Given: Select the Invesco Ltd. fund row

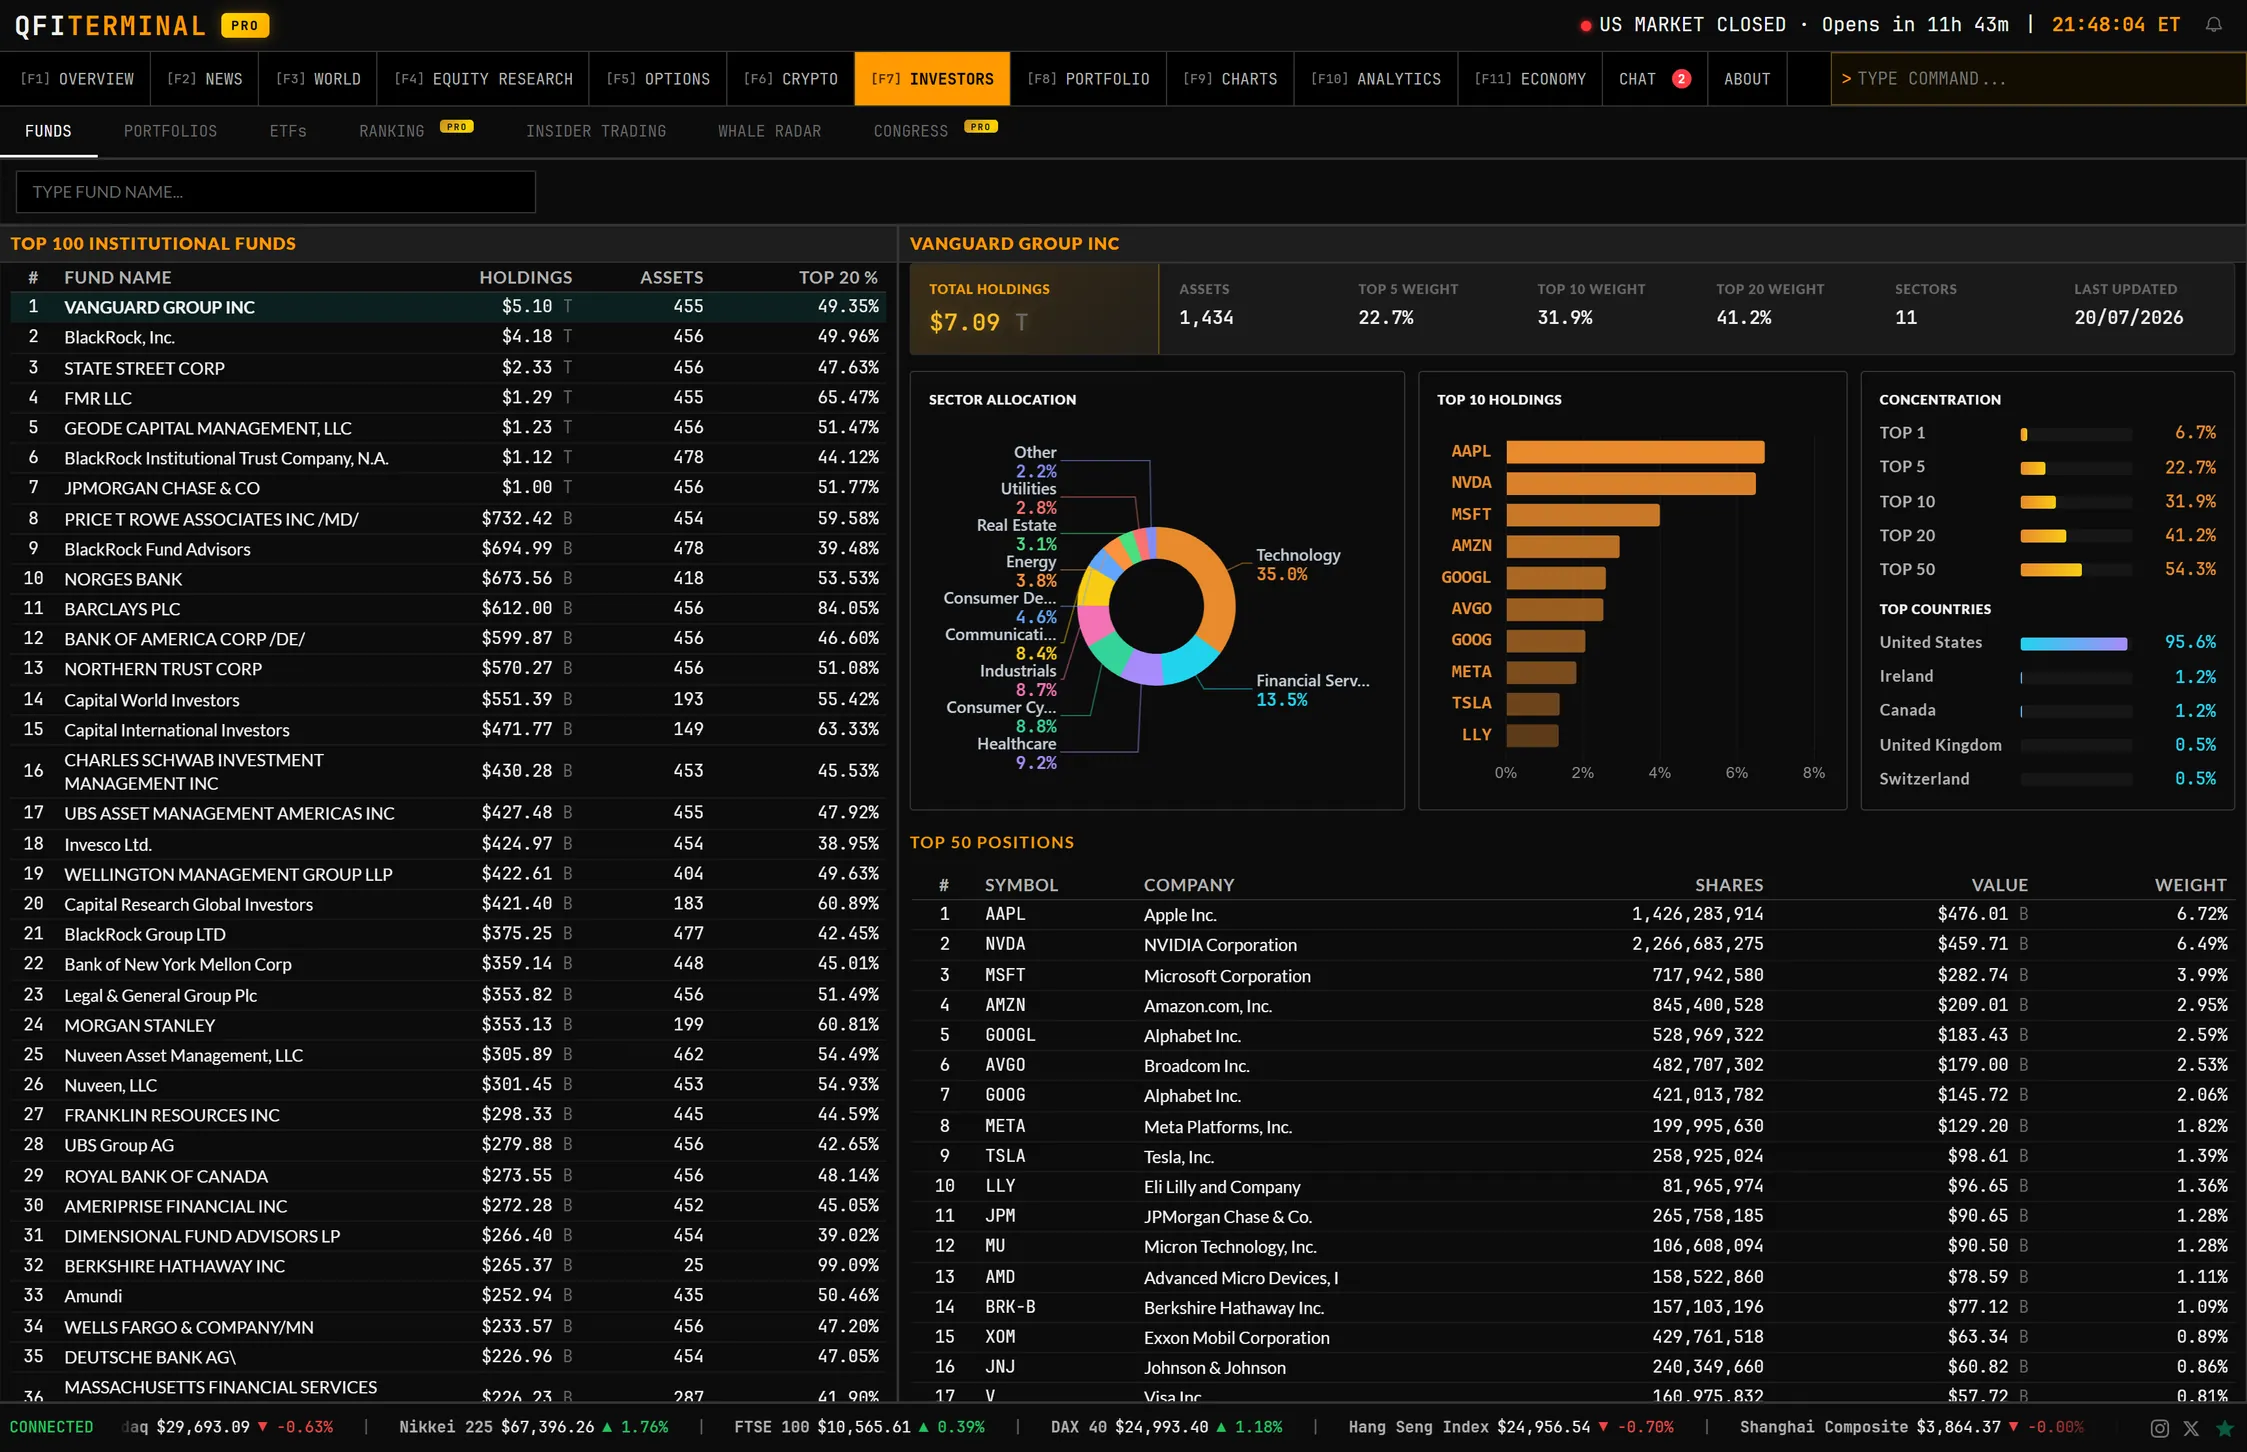Looking at the screenshot, I should pyautogui.click(x=448, y=844).
